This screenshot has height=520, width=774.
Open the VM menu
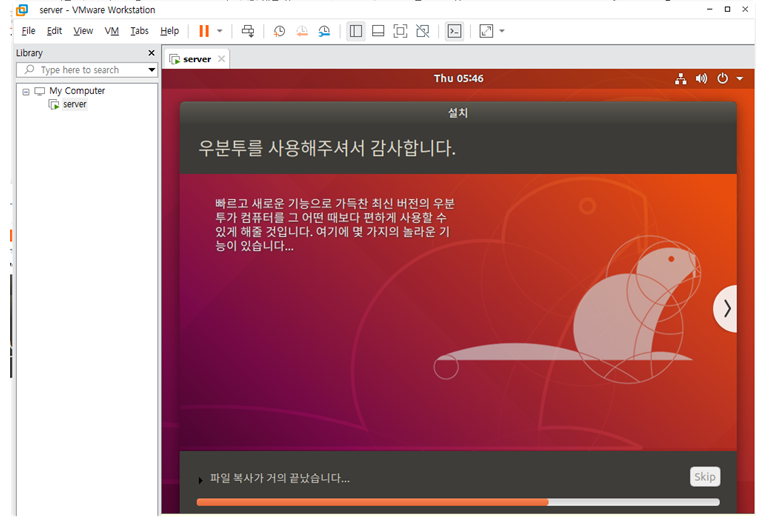[112, 31]
